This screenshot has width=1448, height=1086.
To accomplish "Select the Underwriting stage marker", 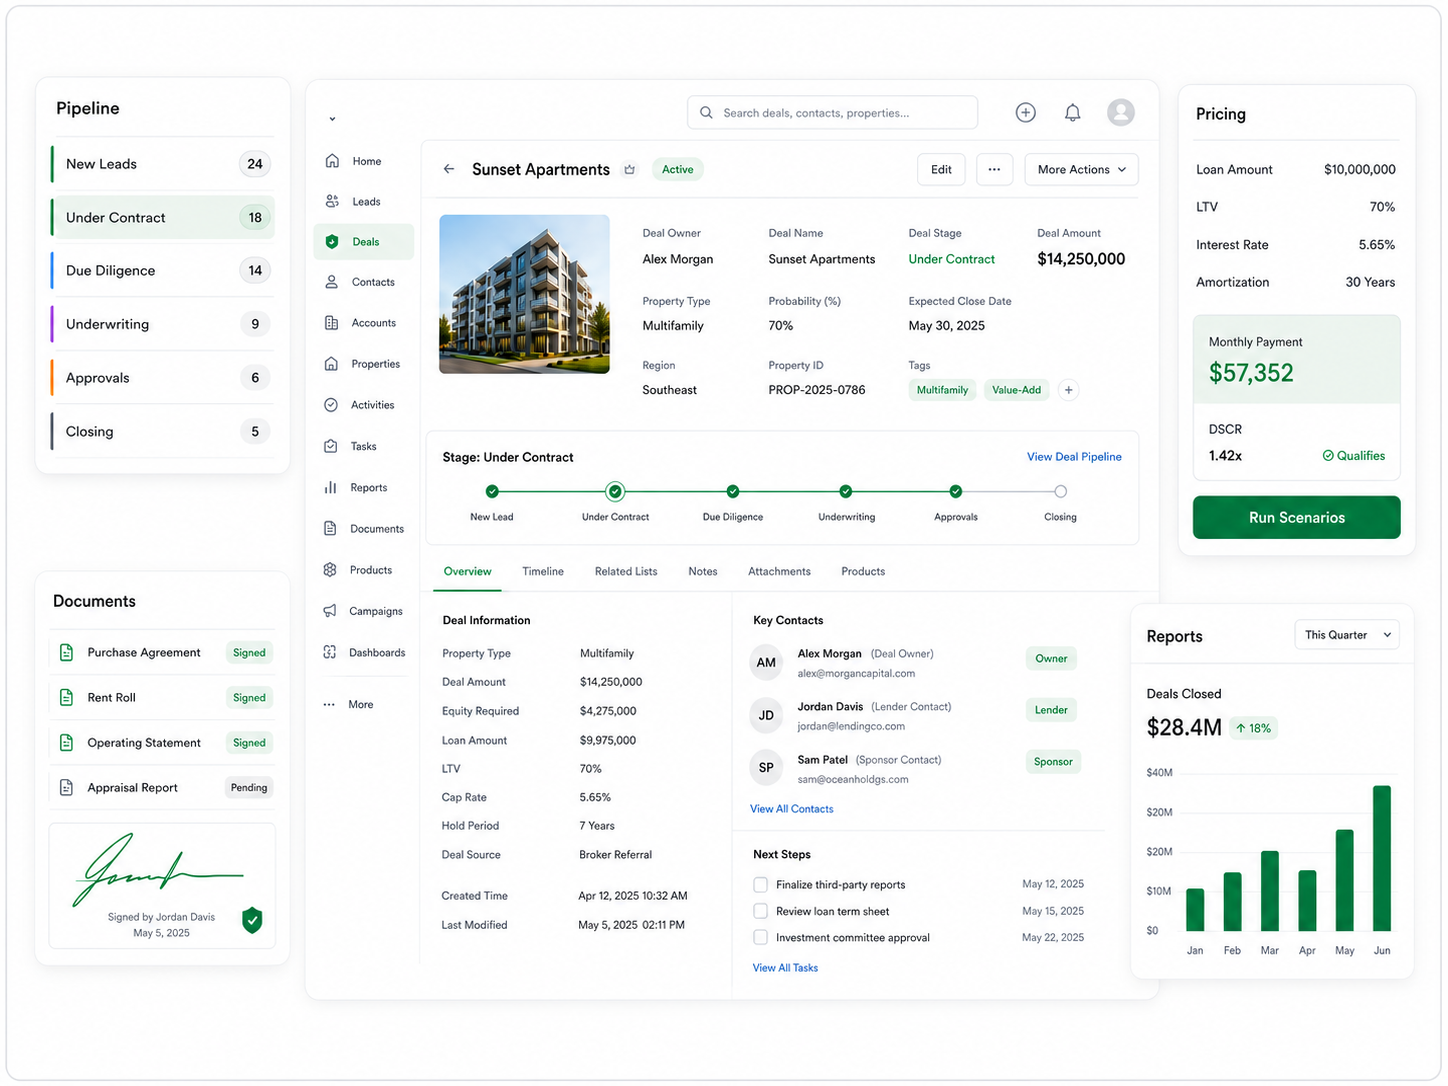I will click(x=846, y=491).
